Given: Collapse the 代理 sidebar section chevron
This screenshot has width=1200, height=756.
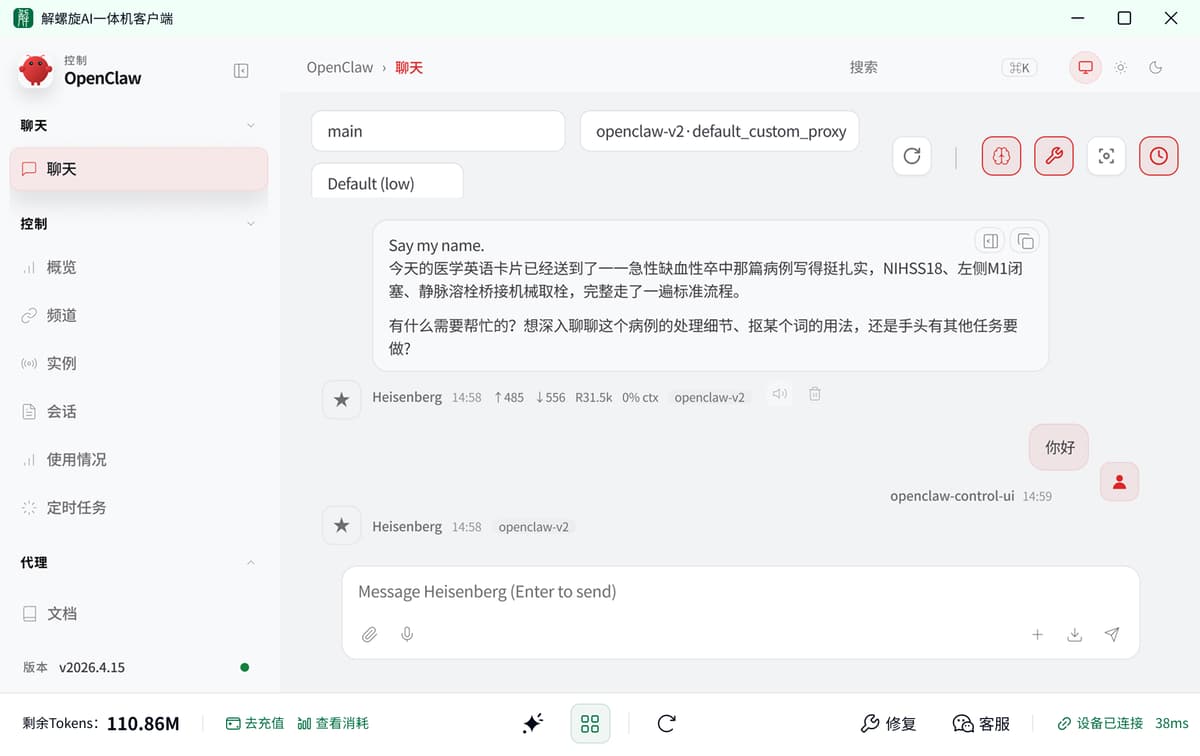Looking at the screenshot, I should coord(251,563).
